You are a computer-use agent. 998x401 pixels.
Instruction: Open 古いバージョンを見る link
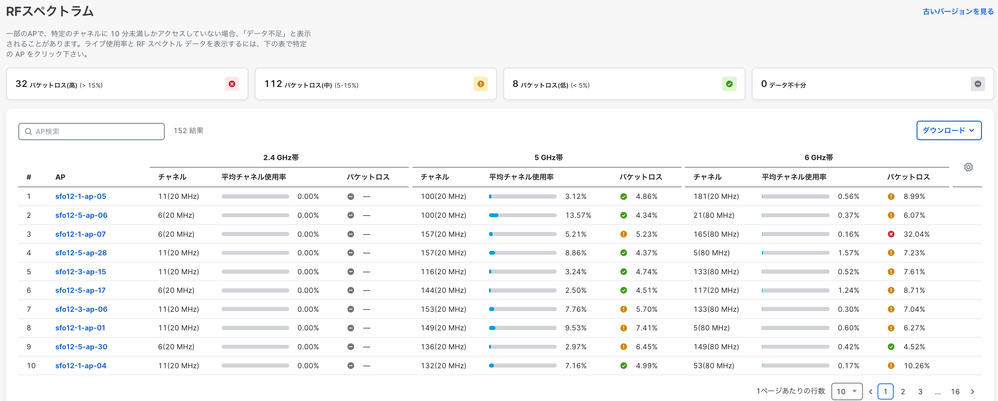coord(957,12)
